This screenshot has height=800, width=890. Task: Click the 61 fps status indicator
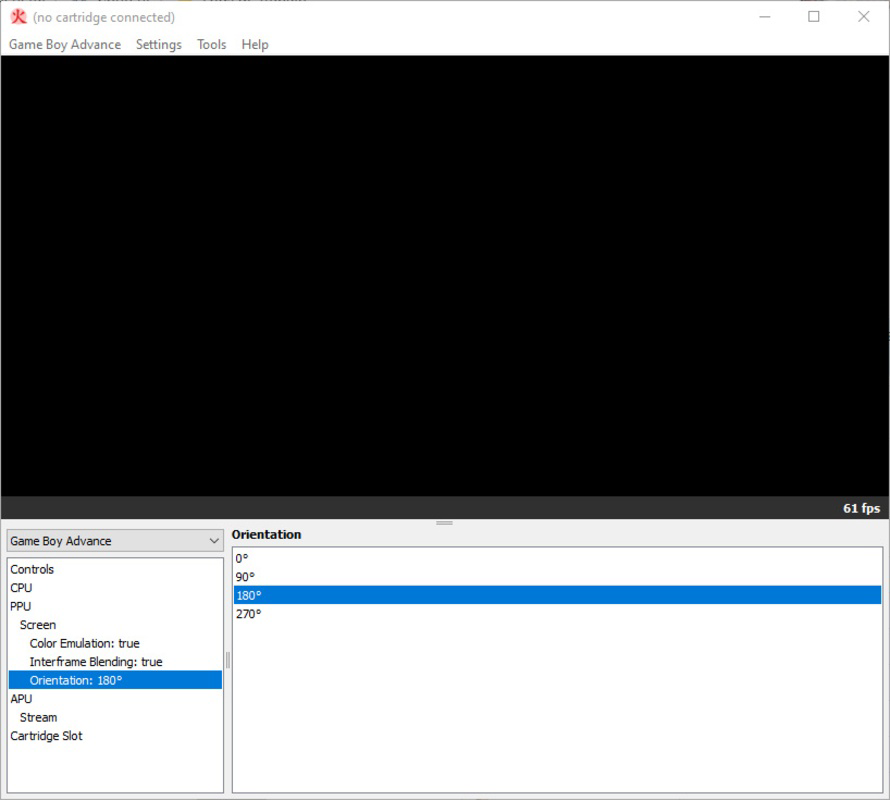861,508
